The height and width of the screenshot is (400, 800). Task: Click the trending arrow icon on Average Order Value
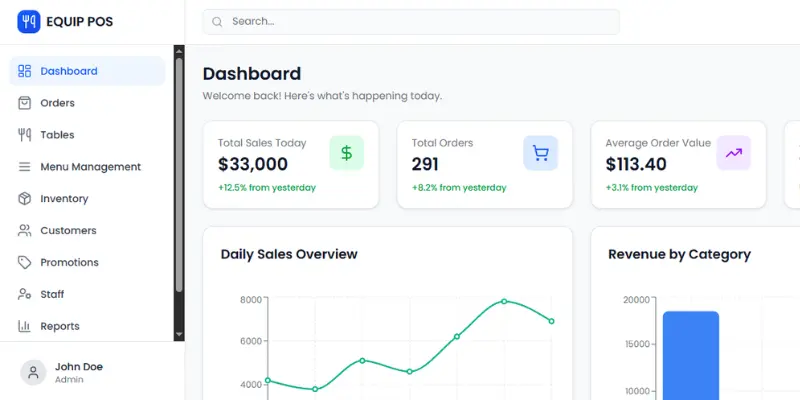734,153
